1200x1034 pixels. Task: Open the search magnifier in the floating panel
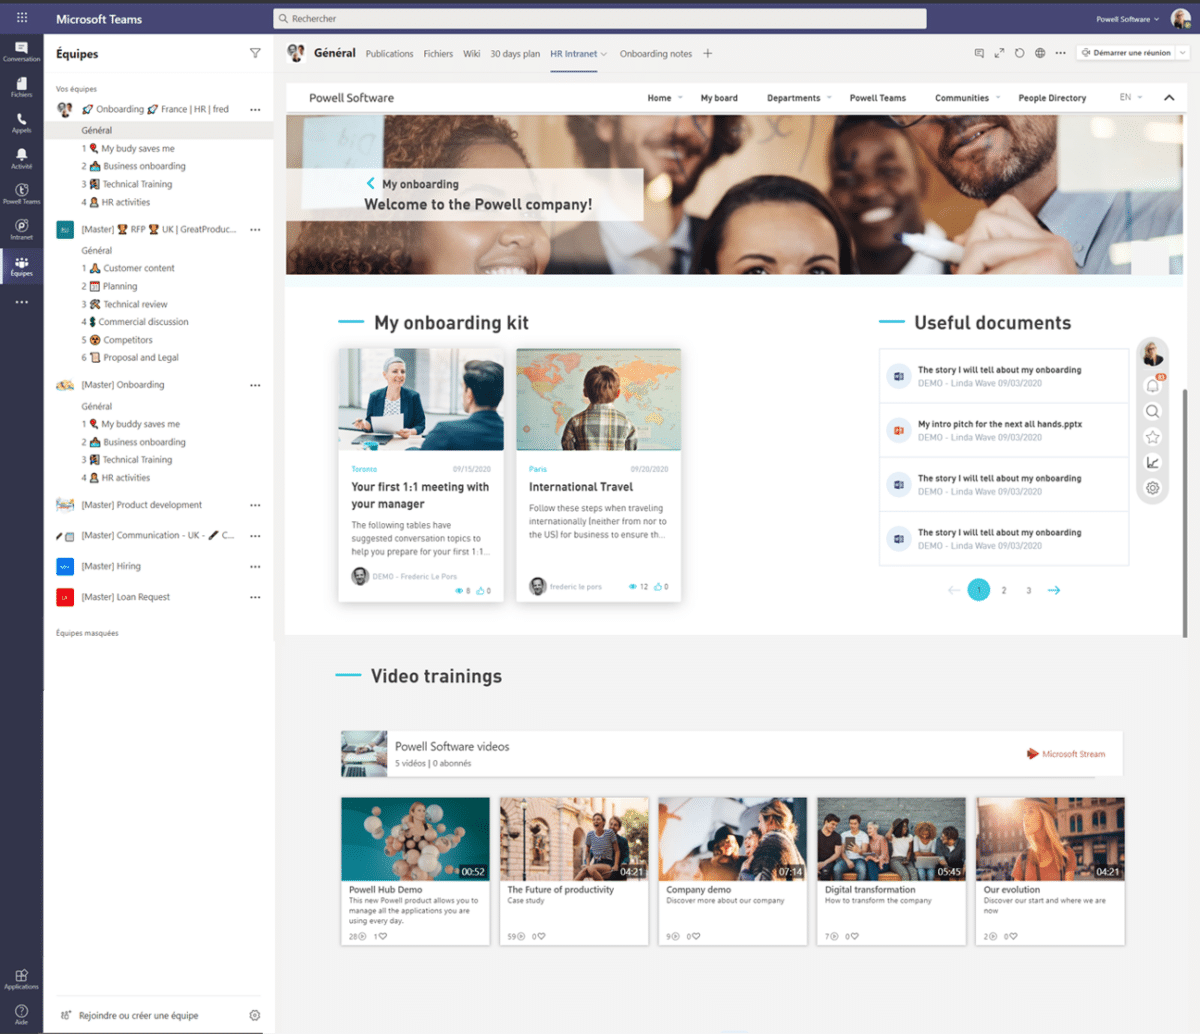[x=1152, y=411]
